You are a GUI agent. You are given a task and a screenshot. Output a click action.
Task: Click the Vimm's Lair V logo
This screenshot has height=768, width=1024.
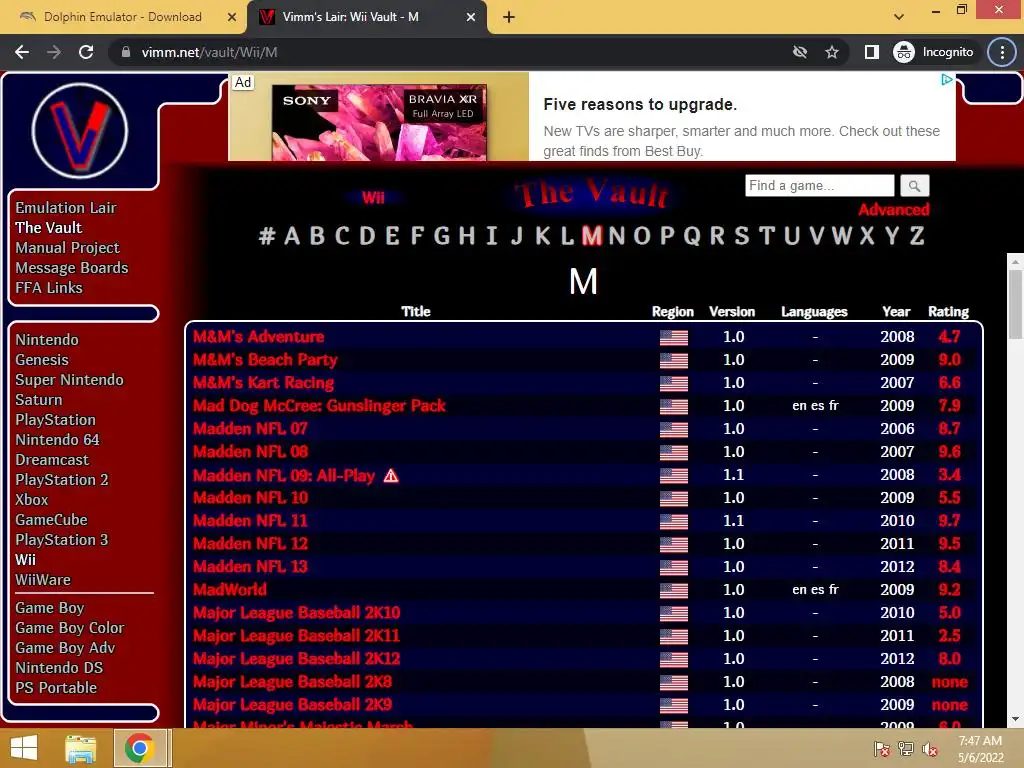[x=80, y=131]
